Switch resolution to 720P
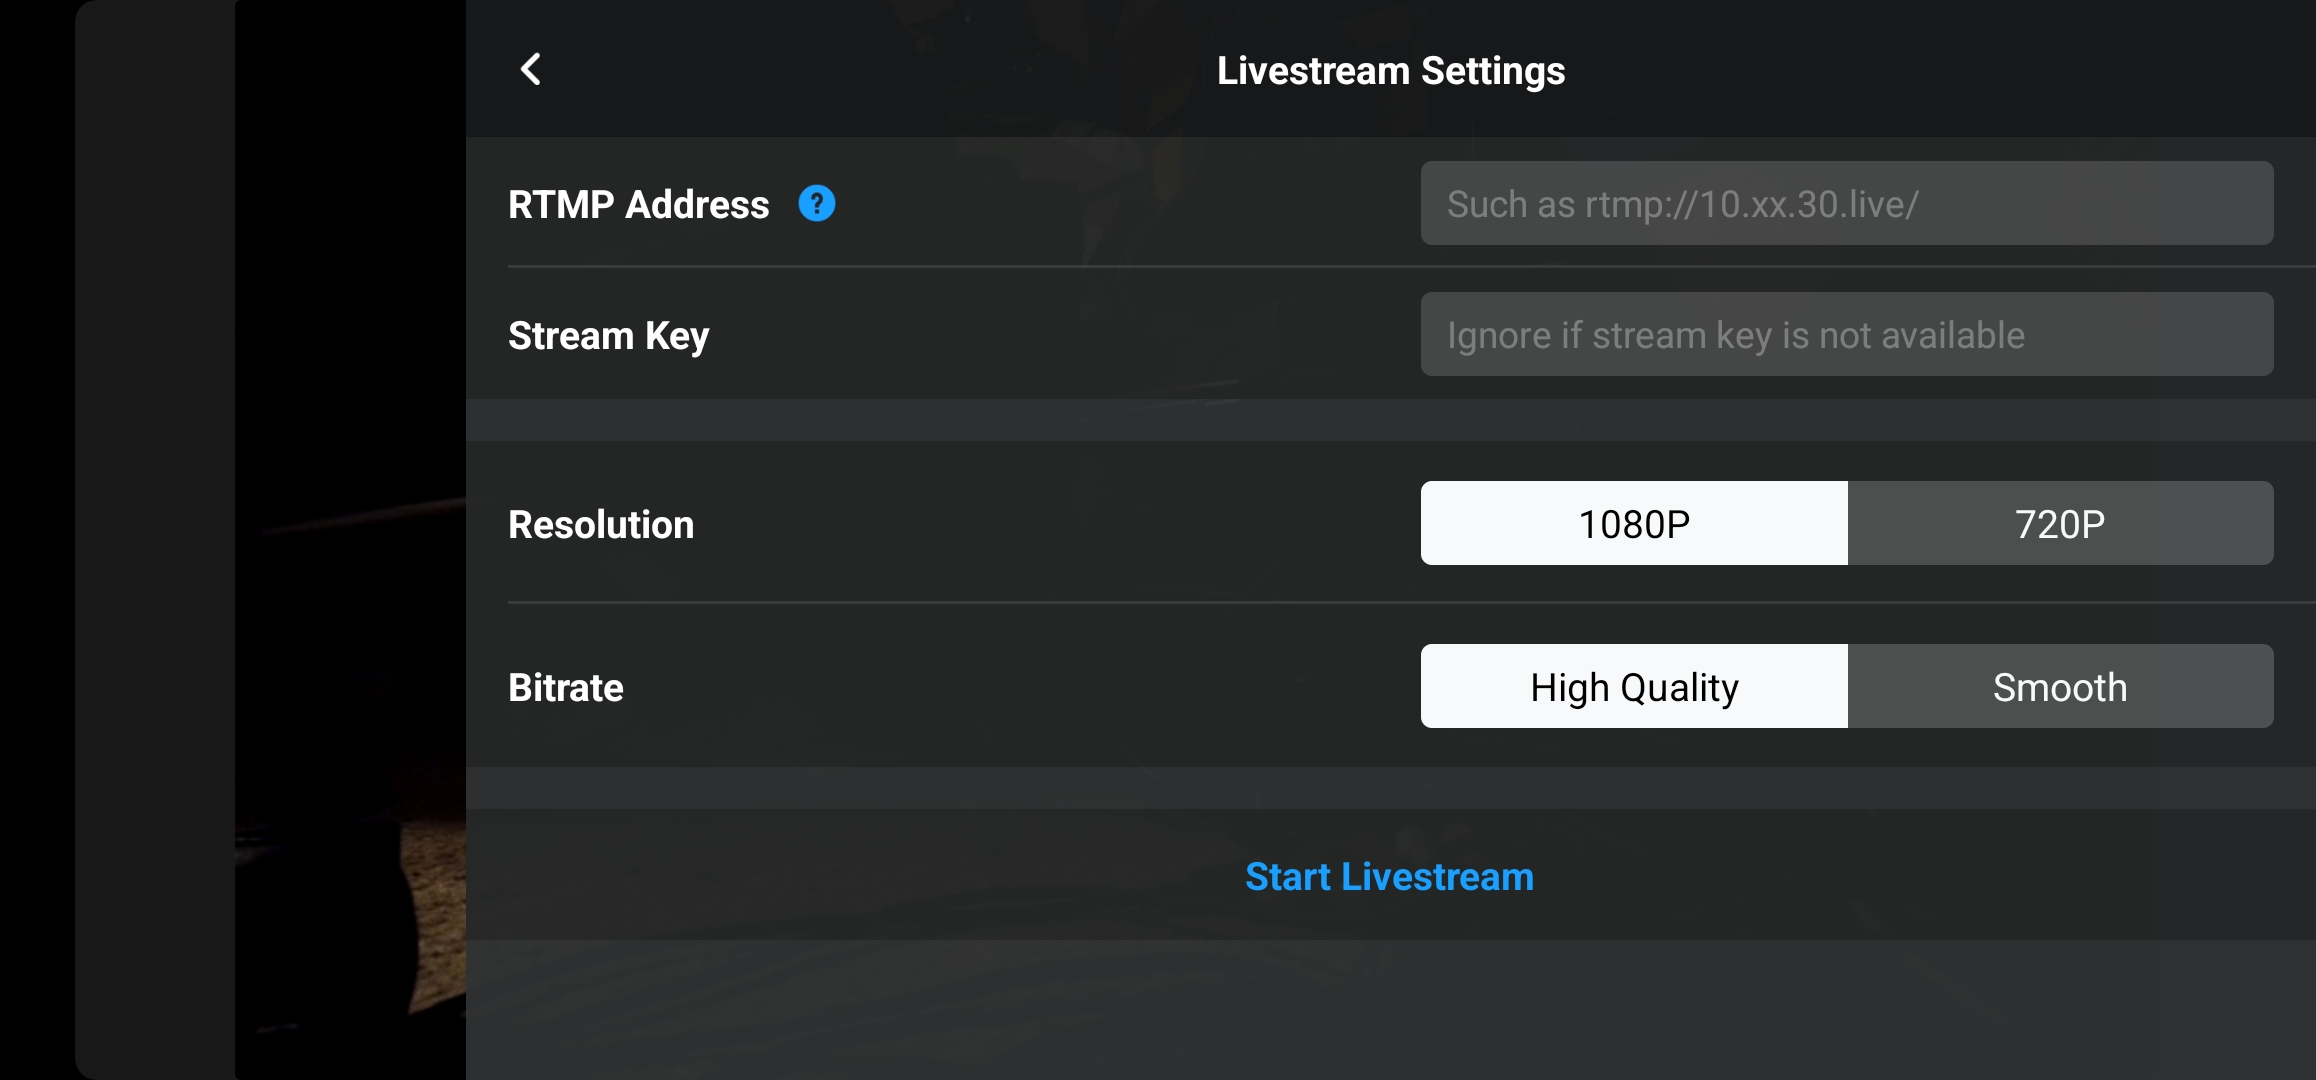Viewport: 2316px width, 1080px height. click(x=2060, y=523)
